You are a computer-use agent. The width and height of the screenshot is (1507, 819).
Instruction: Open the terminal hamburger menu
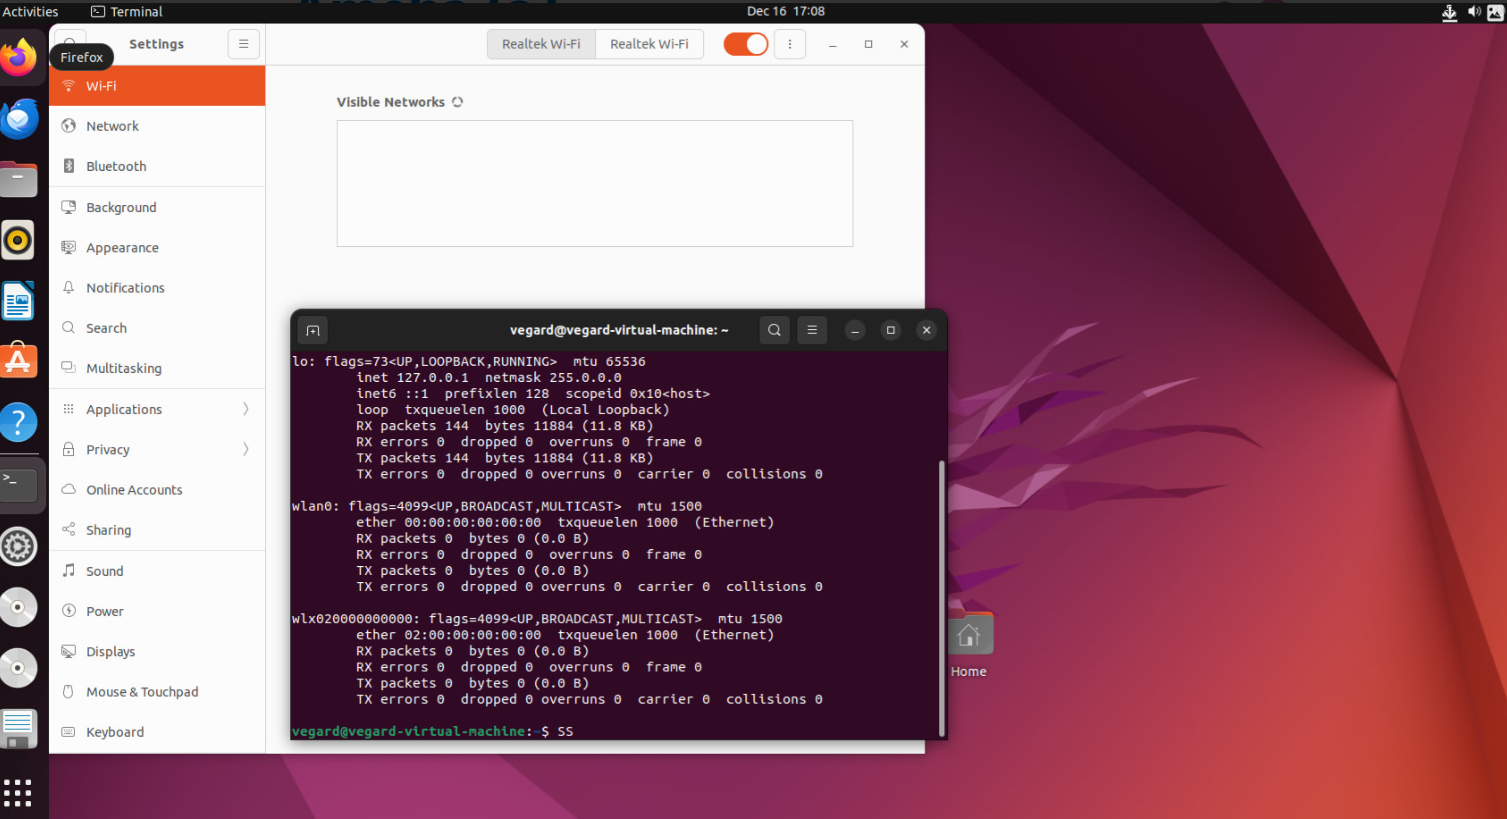(812, 330)
